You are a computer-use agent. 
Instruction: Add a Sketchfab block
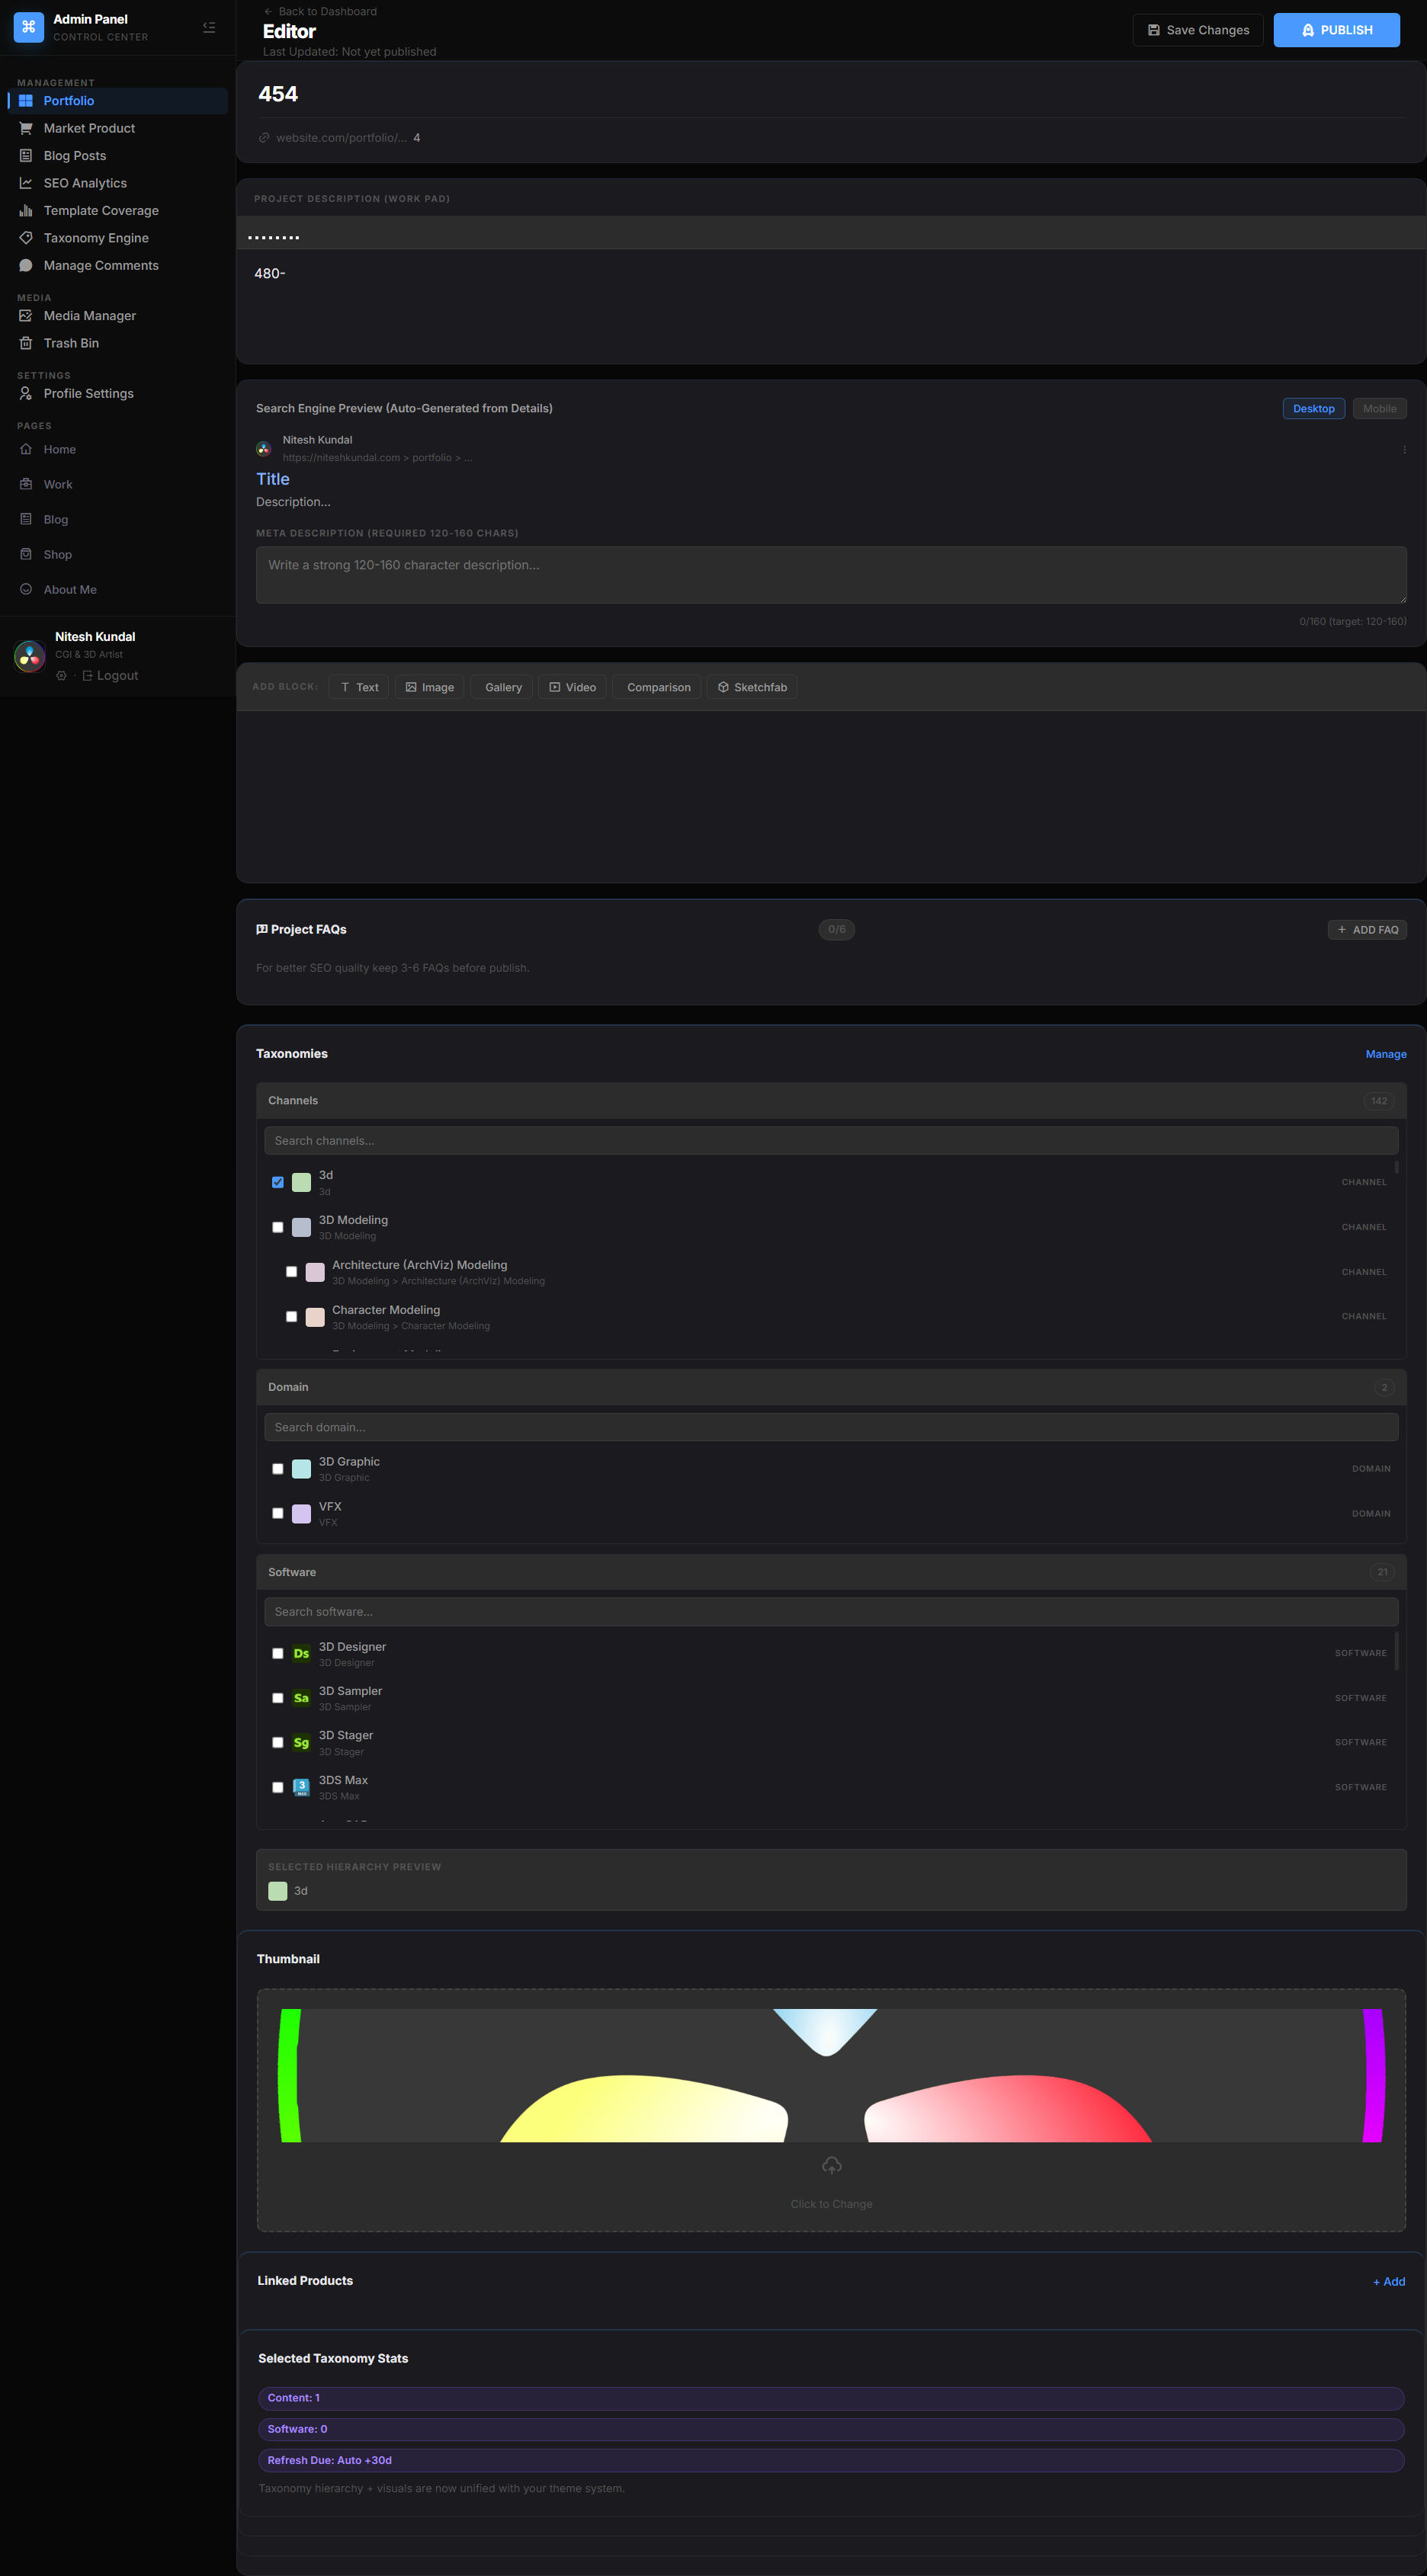pyautogui.click(x=752, y=687)
